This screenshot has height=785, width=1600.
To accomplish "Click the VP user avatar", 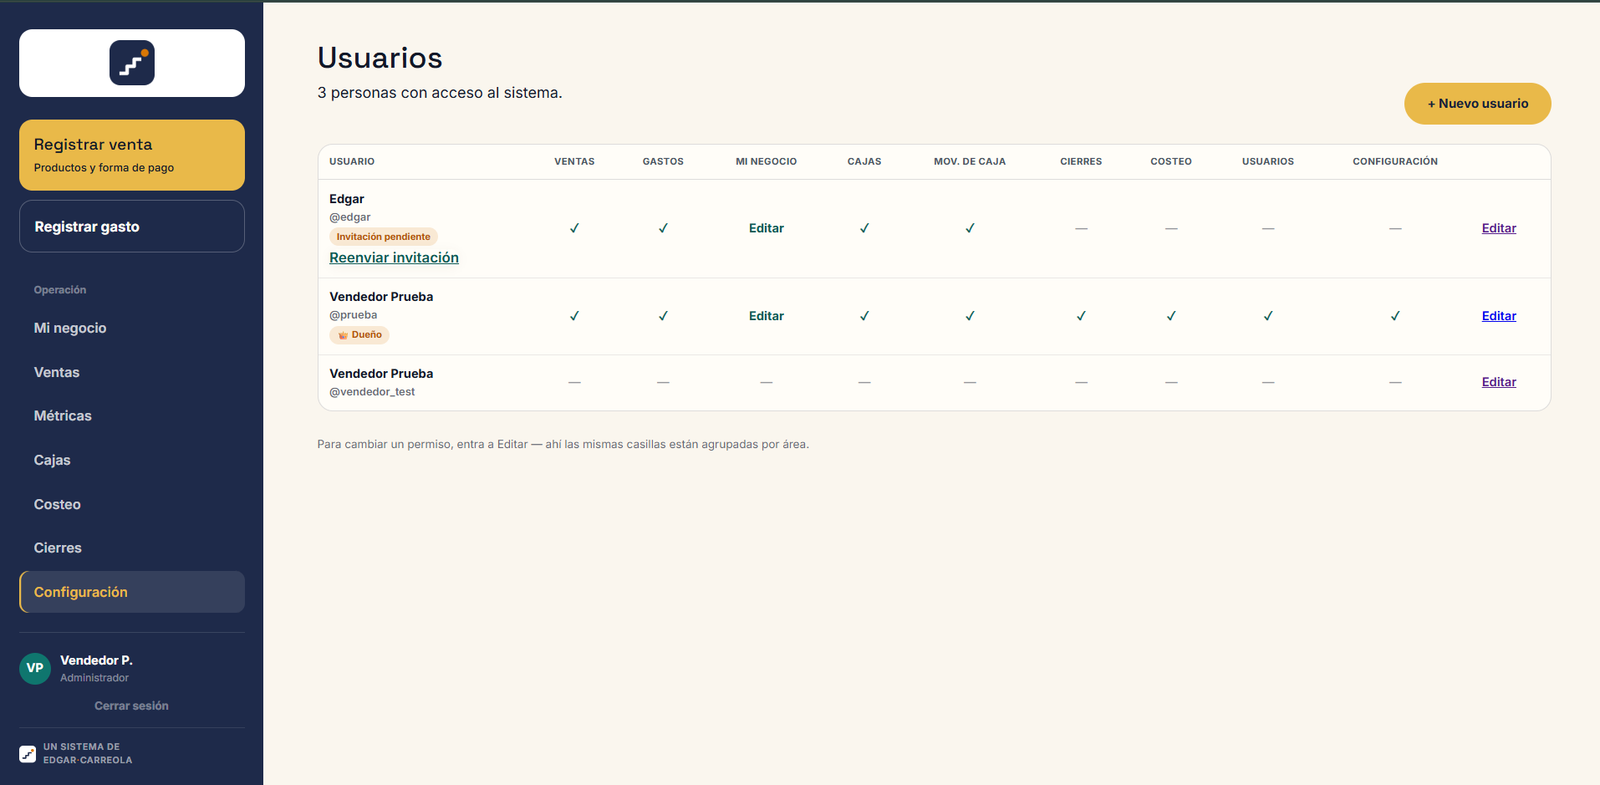I will tap(35, 668).
